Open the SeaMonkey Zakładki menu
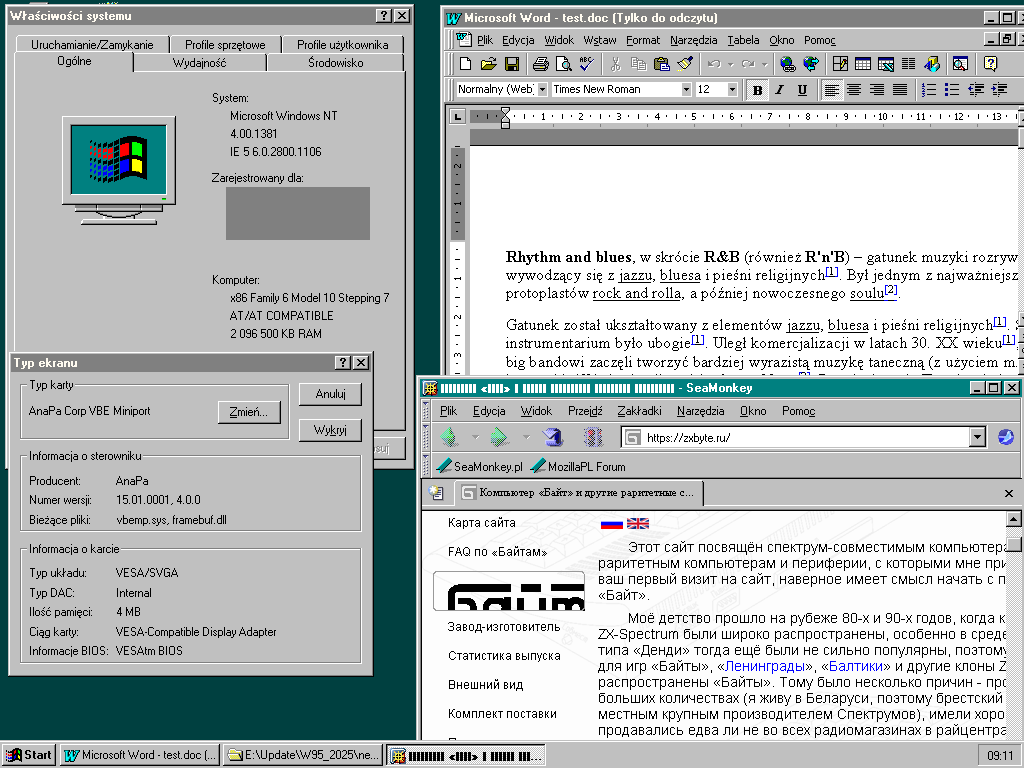 [639, 411]
